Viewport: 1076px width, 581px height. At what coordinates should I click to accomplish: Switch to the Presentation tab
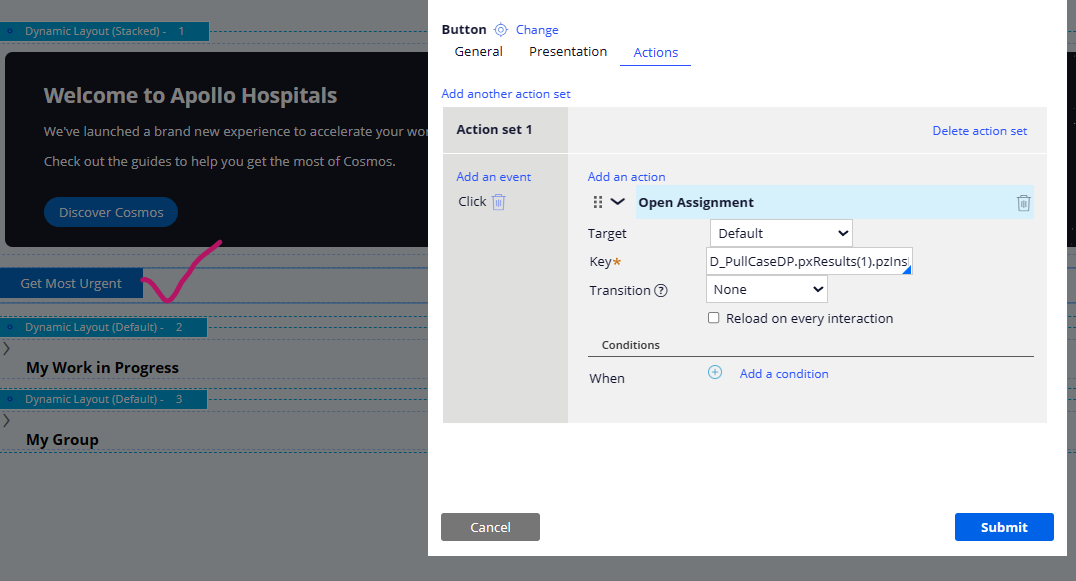click(x=567, y=51)
